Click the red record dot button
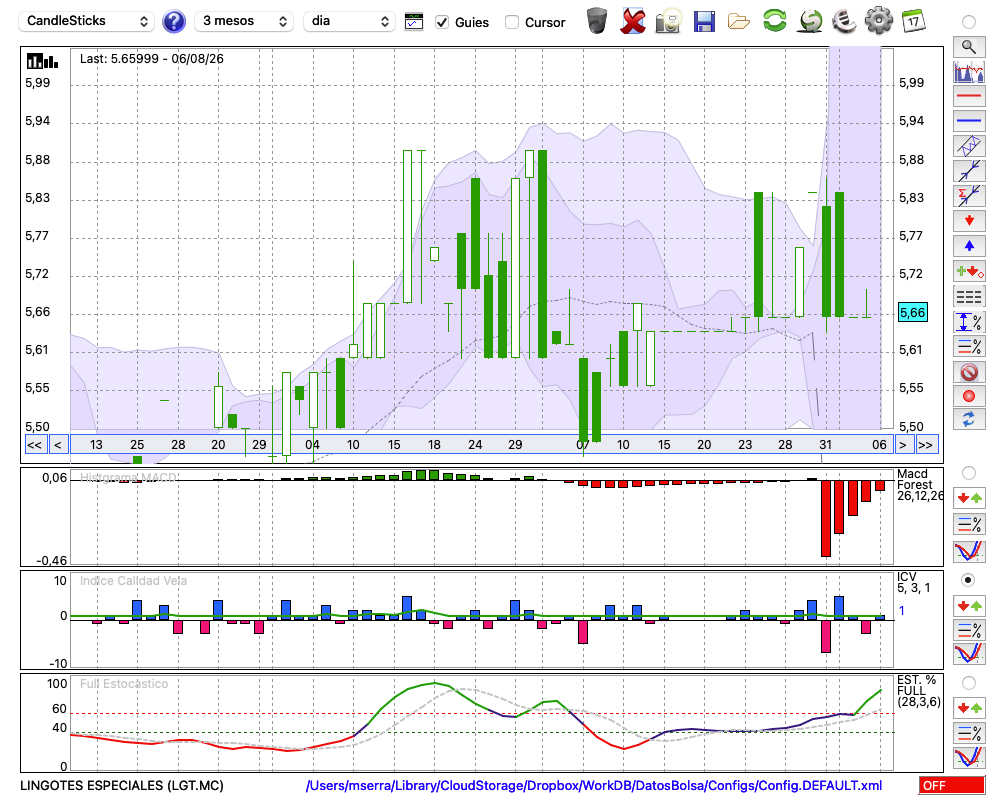 [969, 396]
